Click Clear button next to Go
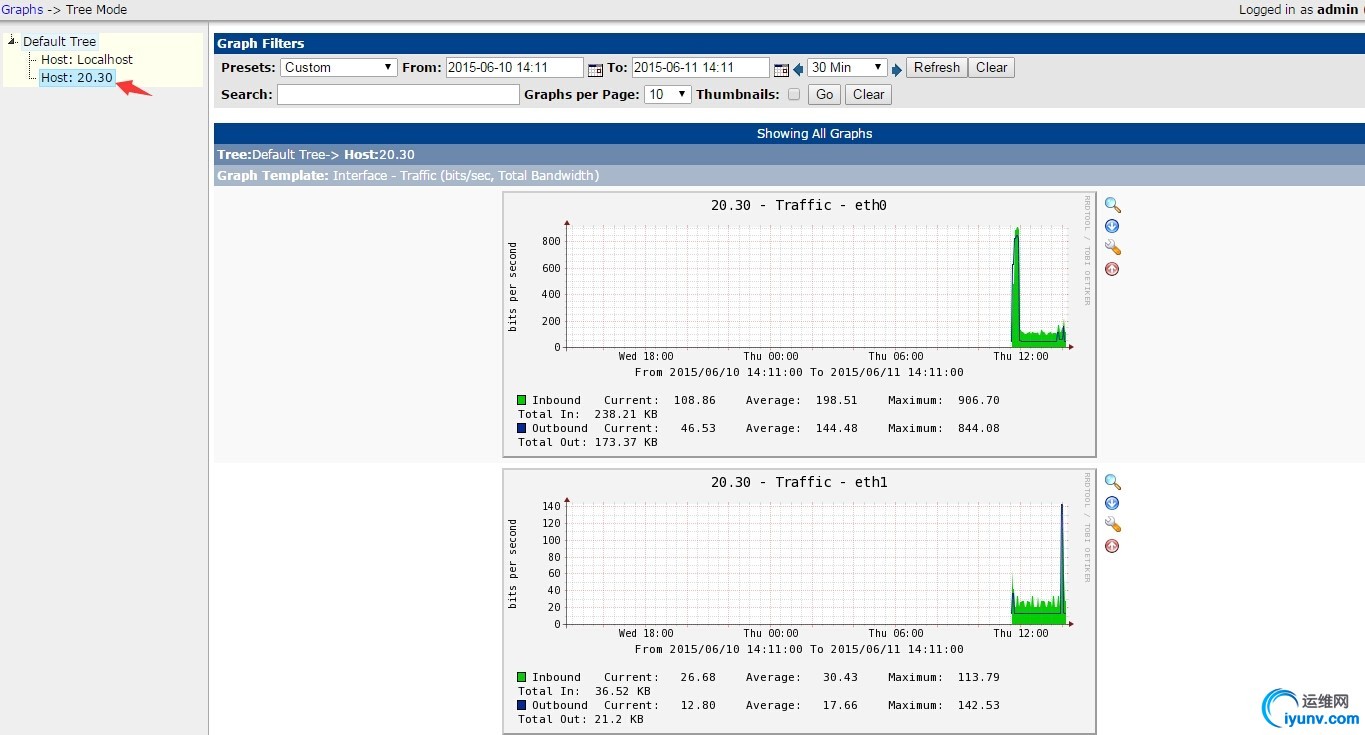 [868, 95]
